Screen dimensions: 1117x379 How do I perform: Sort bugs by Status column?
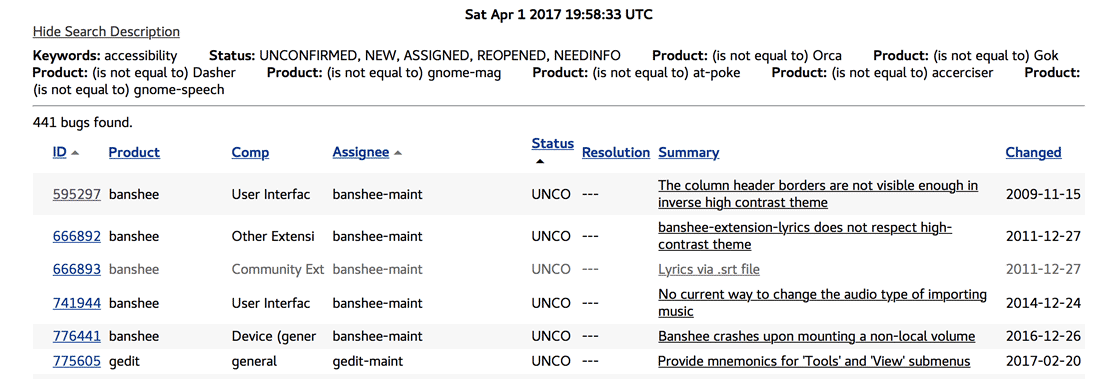pyautogui.click(x=553, y=144)
